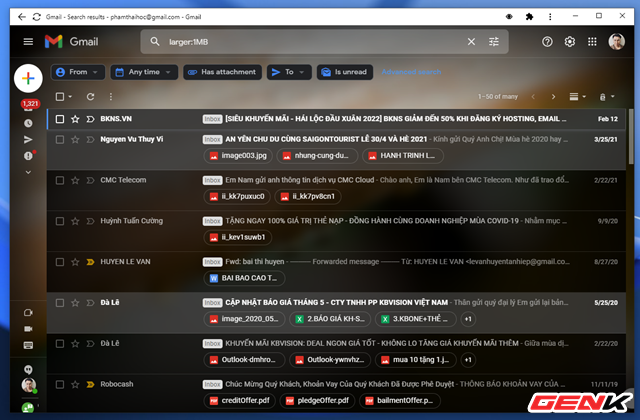Open Spam warning icon in sidebar
Screen dimensions: 640x420
(28, 156)
